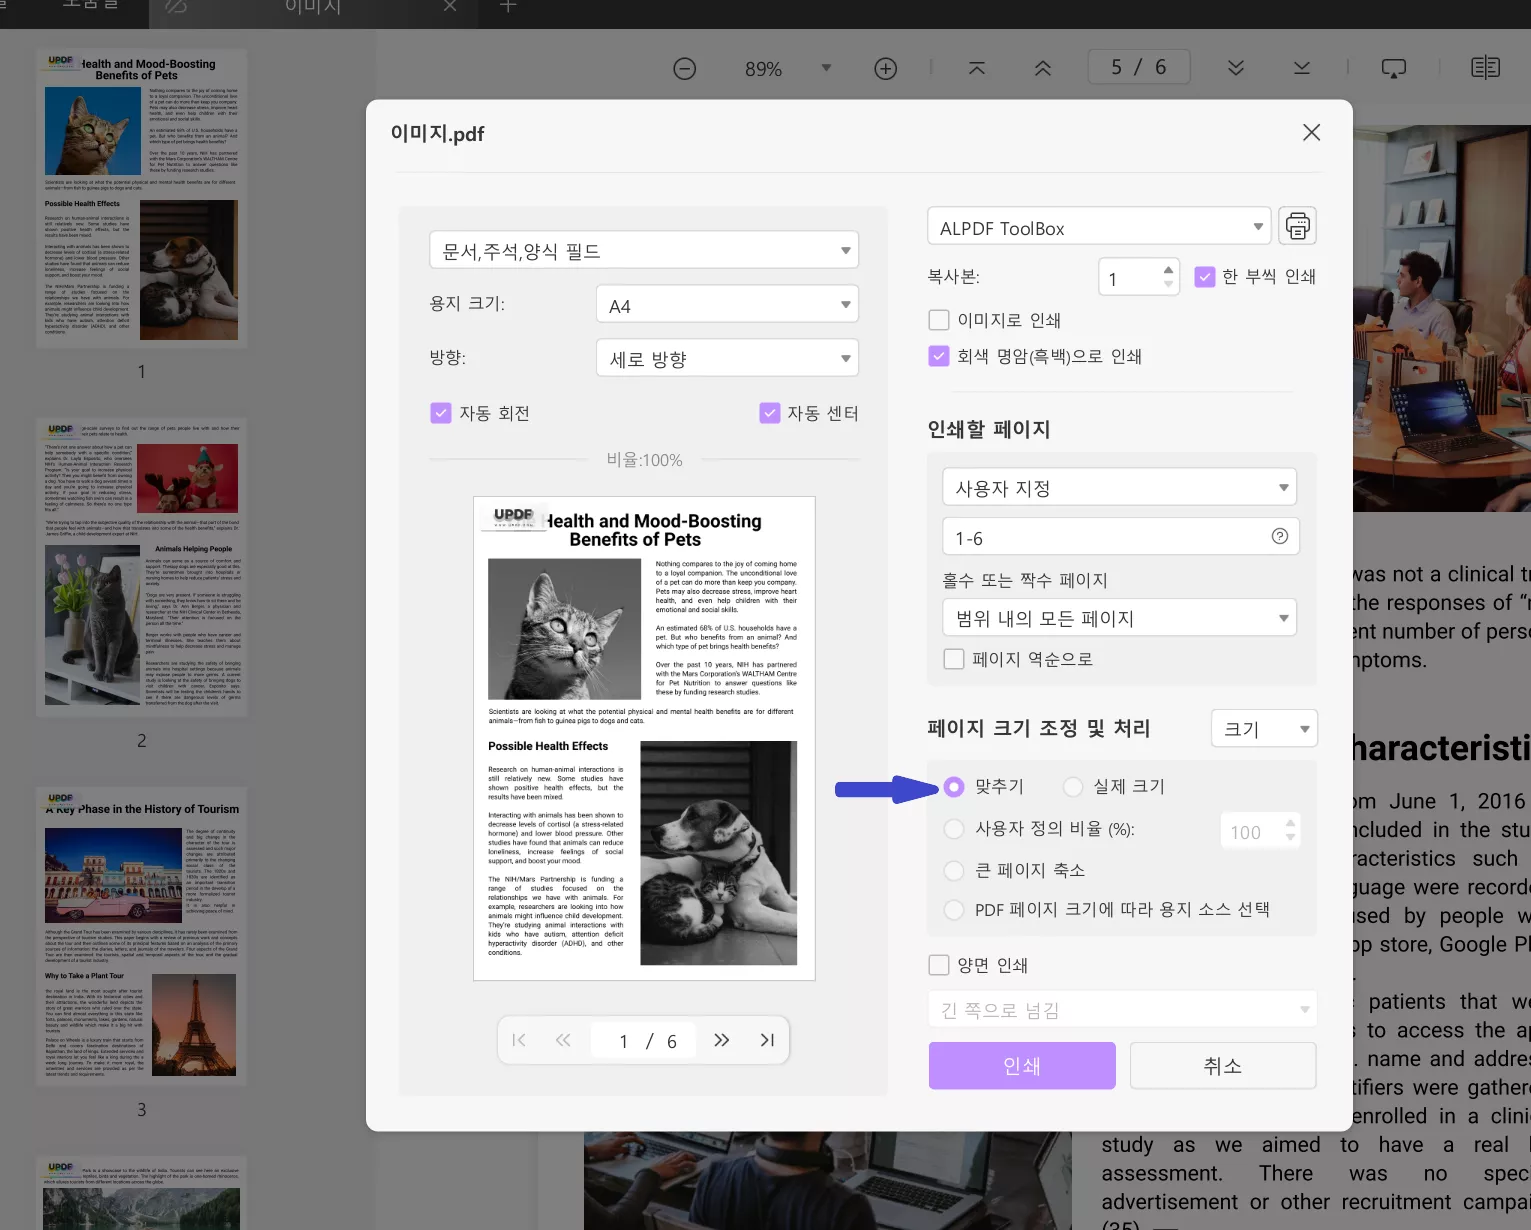The image size is (1531, 1230).
Task: Open zoom level 89% dropdown arrow
Action: [x=826, y=68]
